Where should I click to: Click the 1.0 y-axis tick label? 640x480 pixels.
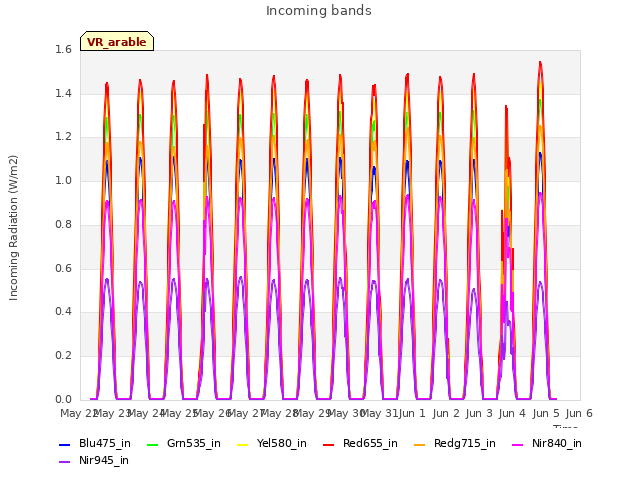pos(63,181)
